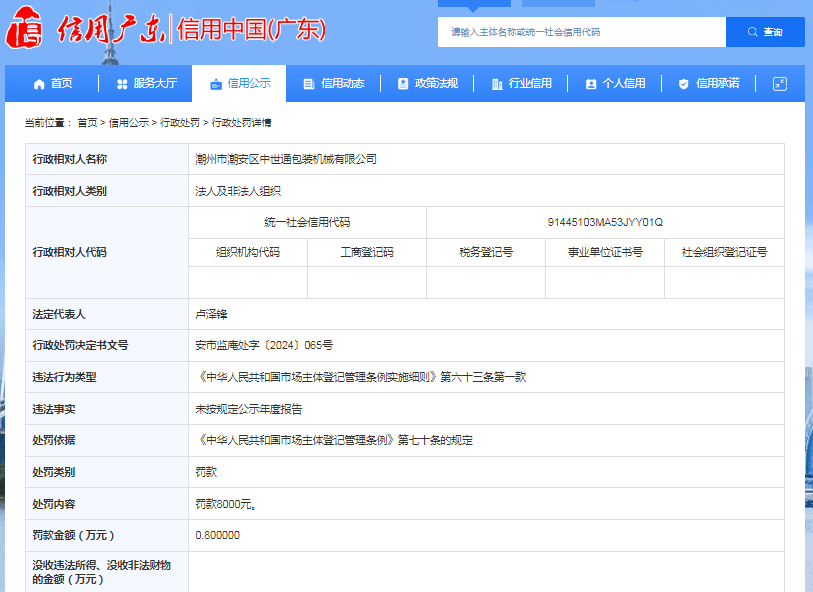
Task: Open the 政策法规 menu item
Action: tap(428, 83)
